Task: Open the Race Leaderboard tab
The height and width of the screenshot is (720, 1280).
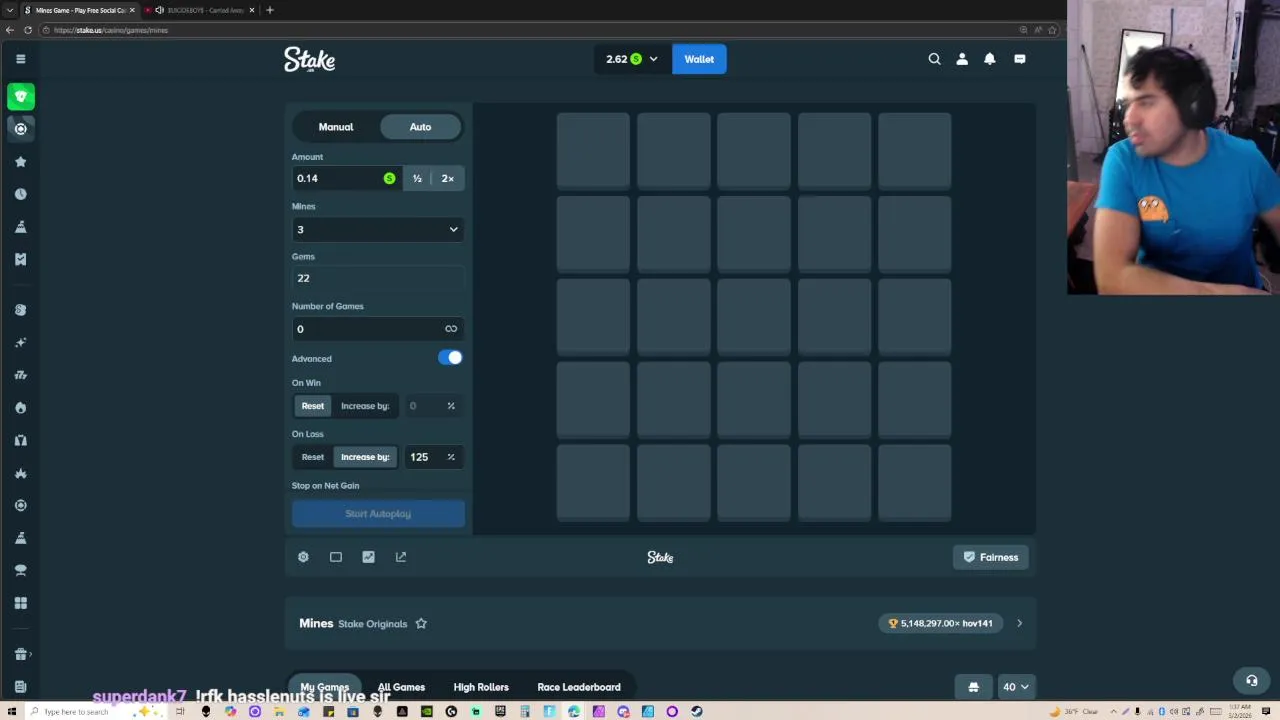Action: [579, 687]
